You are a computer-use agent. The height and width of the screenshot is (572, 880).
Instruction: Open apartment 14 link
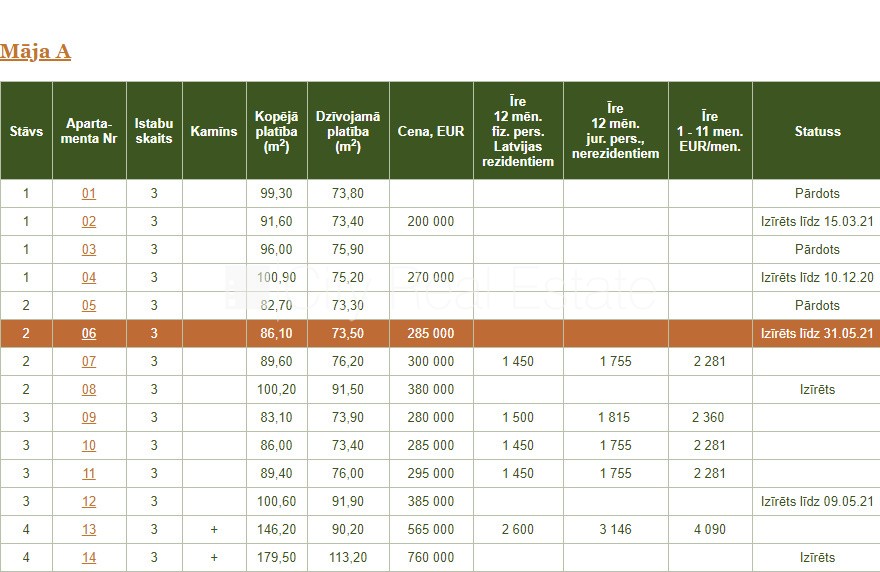pyautogui.click(x=89, y=558)
